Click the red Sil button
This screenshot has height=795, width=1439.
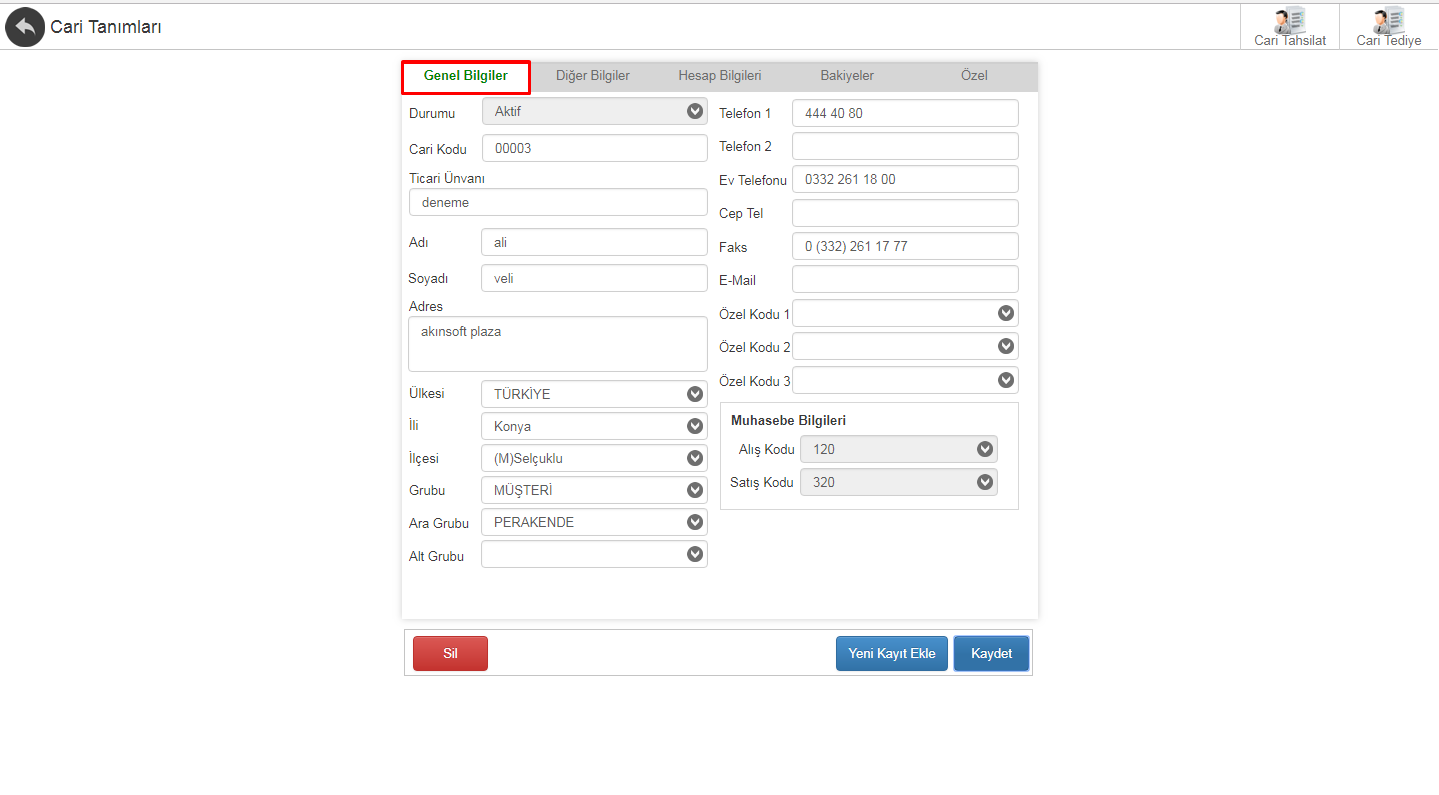[450, 653]
